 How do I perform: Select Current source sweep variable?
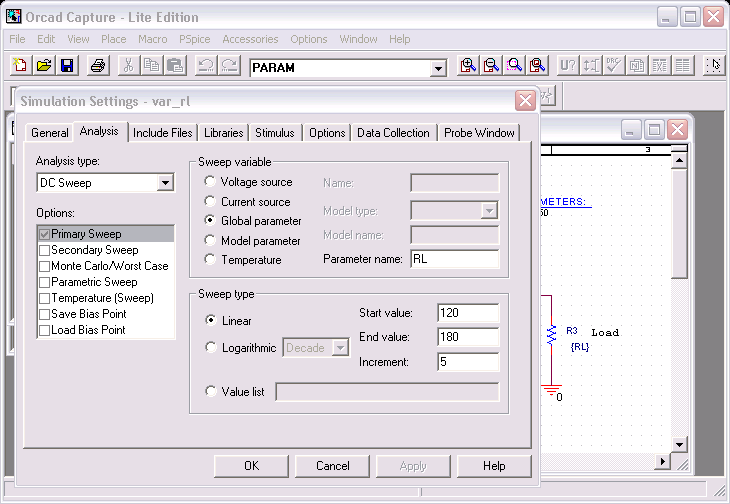point(210,201)
